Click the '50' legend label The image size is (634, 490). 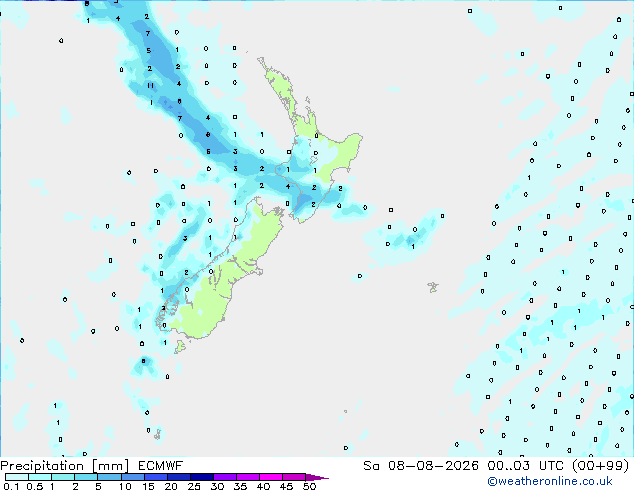coord(309,486)
